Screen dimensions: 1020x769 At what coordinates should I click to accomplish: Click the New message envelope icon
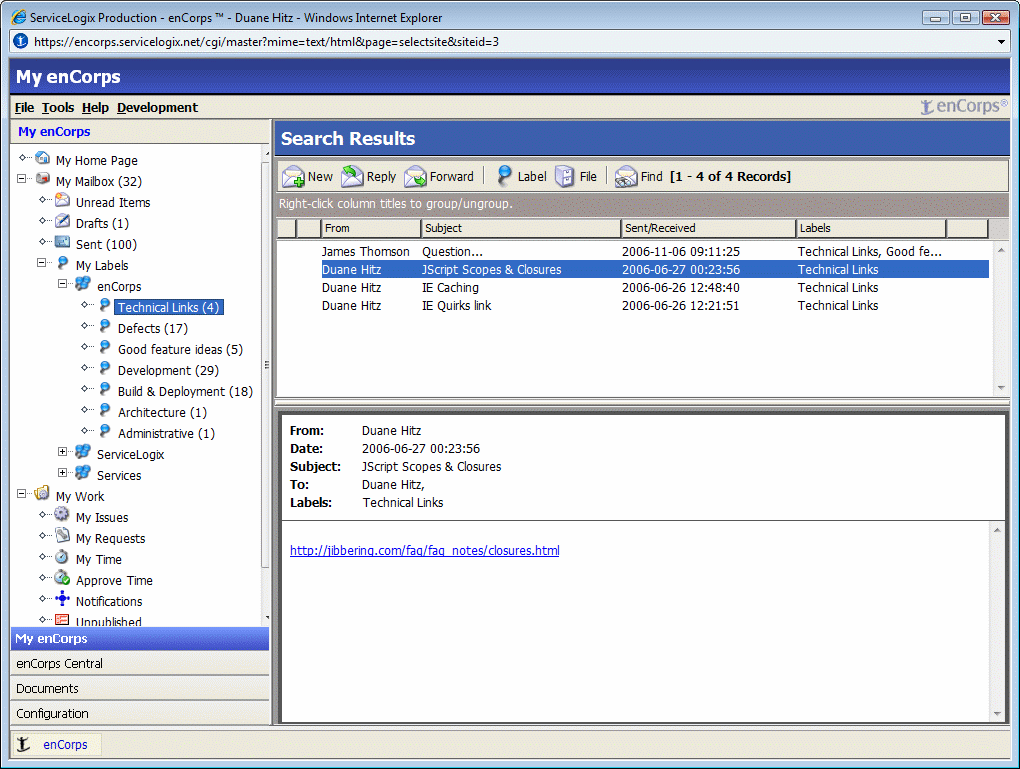[x=293, y=176]
